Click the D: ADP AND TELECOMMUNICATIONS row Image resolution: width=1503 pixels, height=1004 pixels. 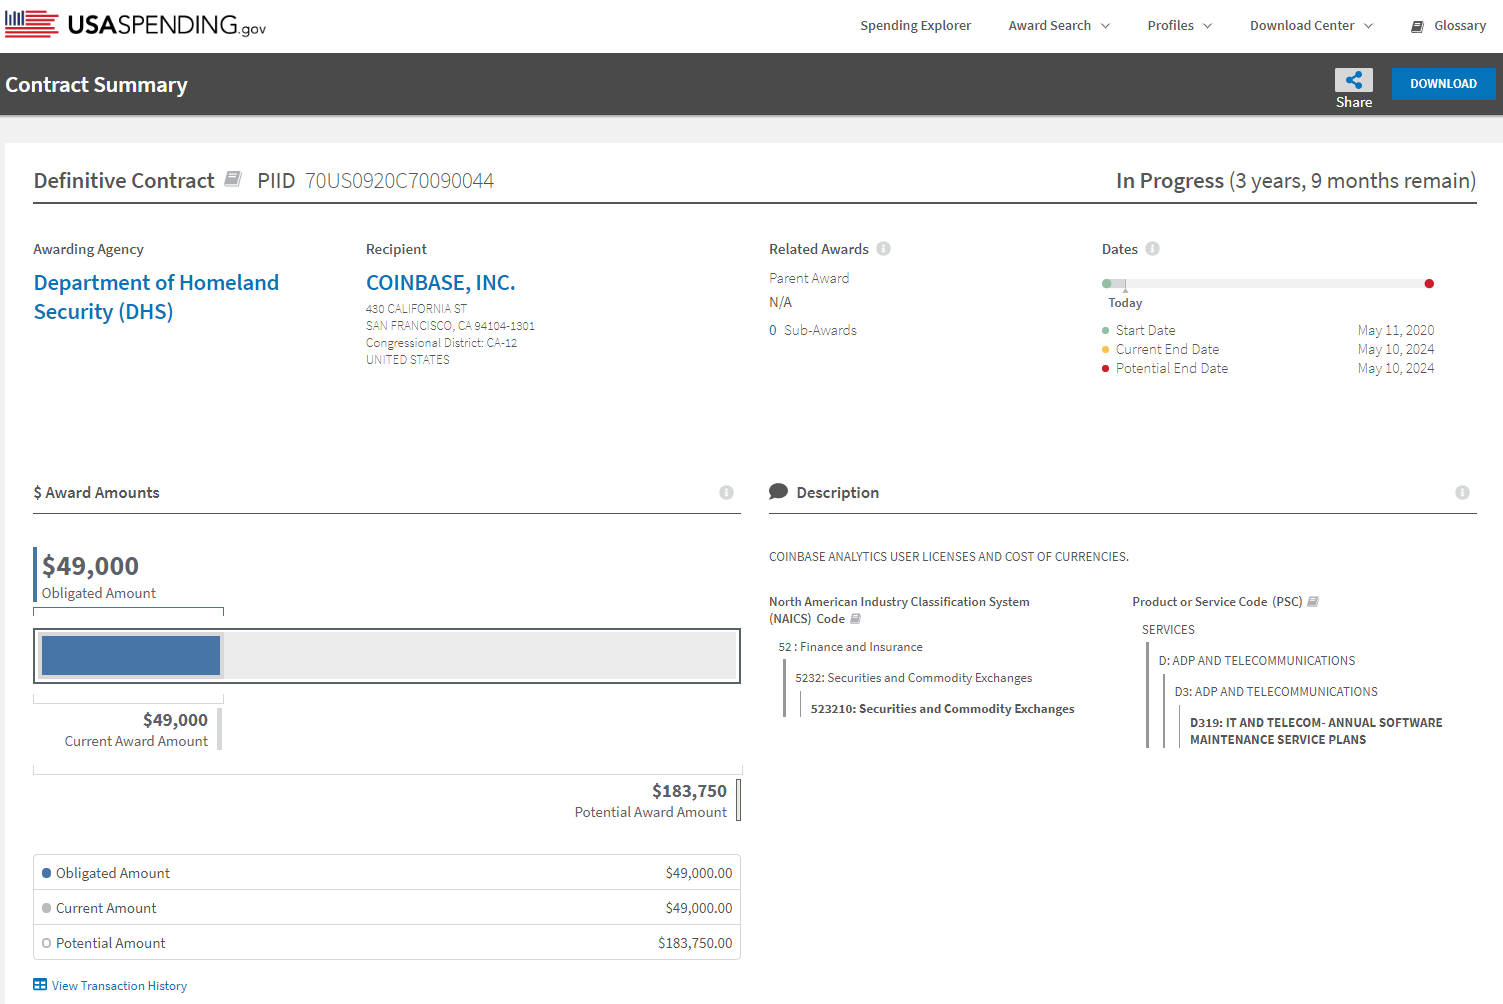[x=1257, y=661]
